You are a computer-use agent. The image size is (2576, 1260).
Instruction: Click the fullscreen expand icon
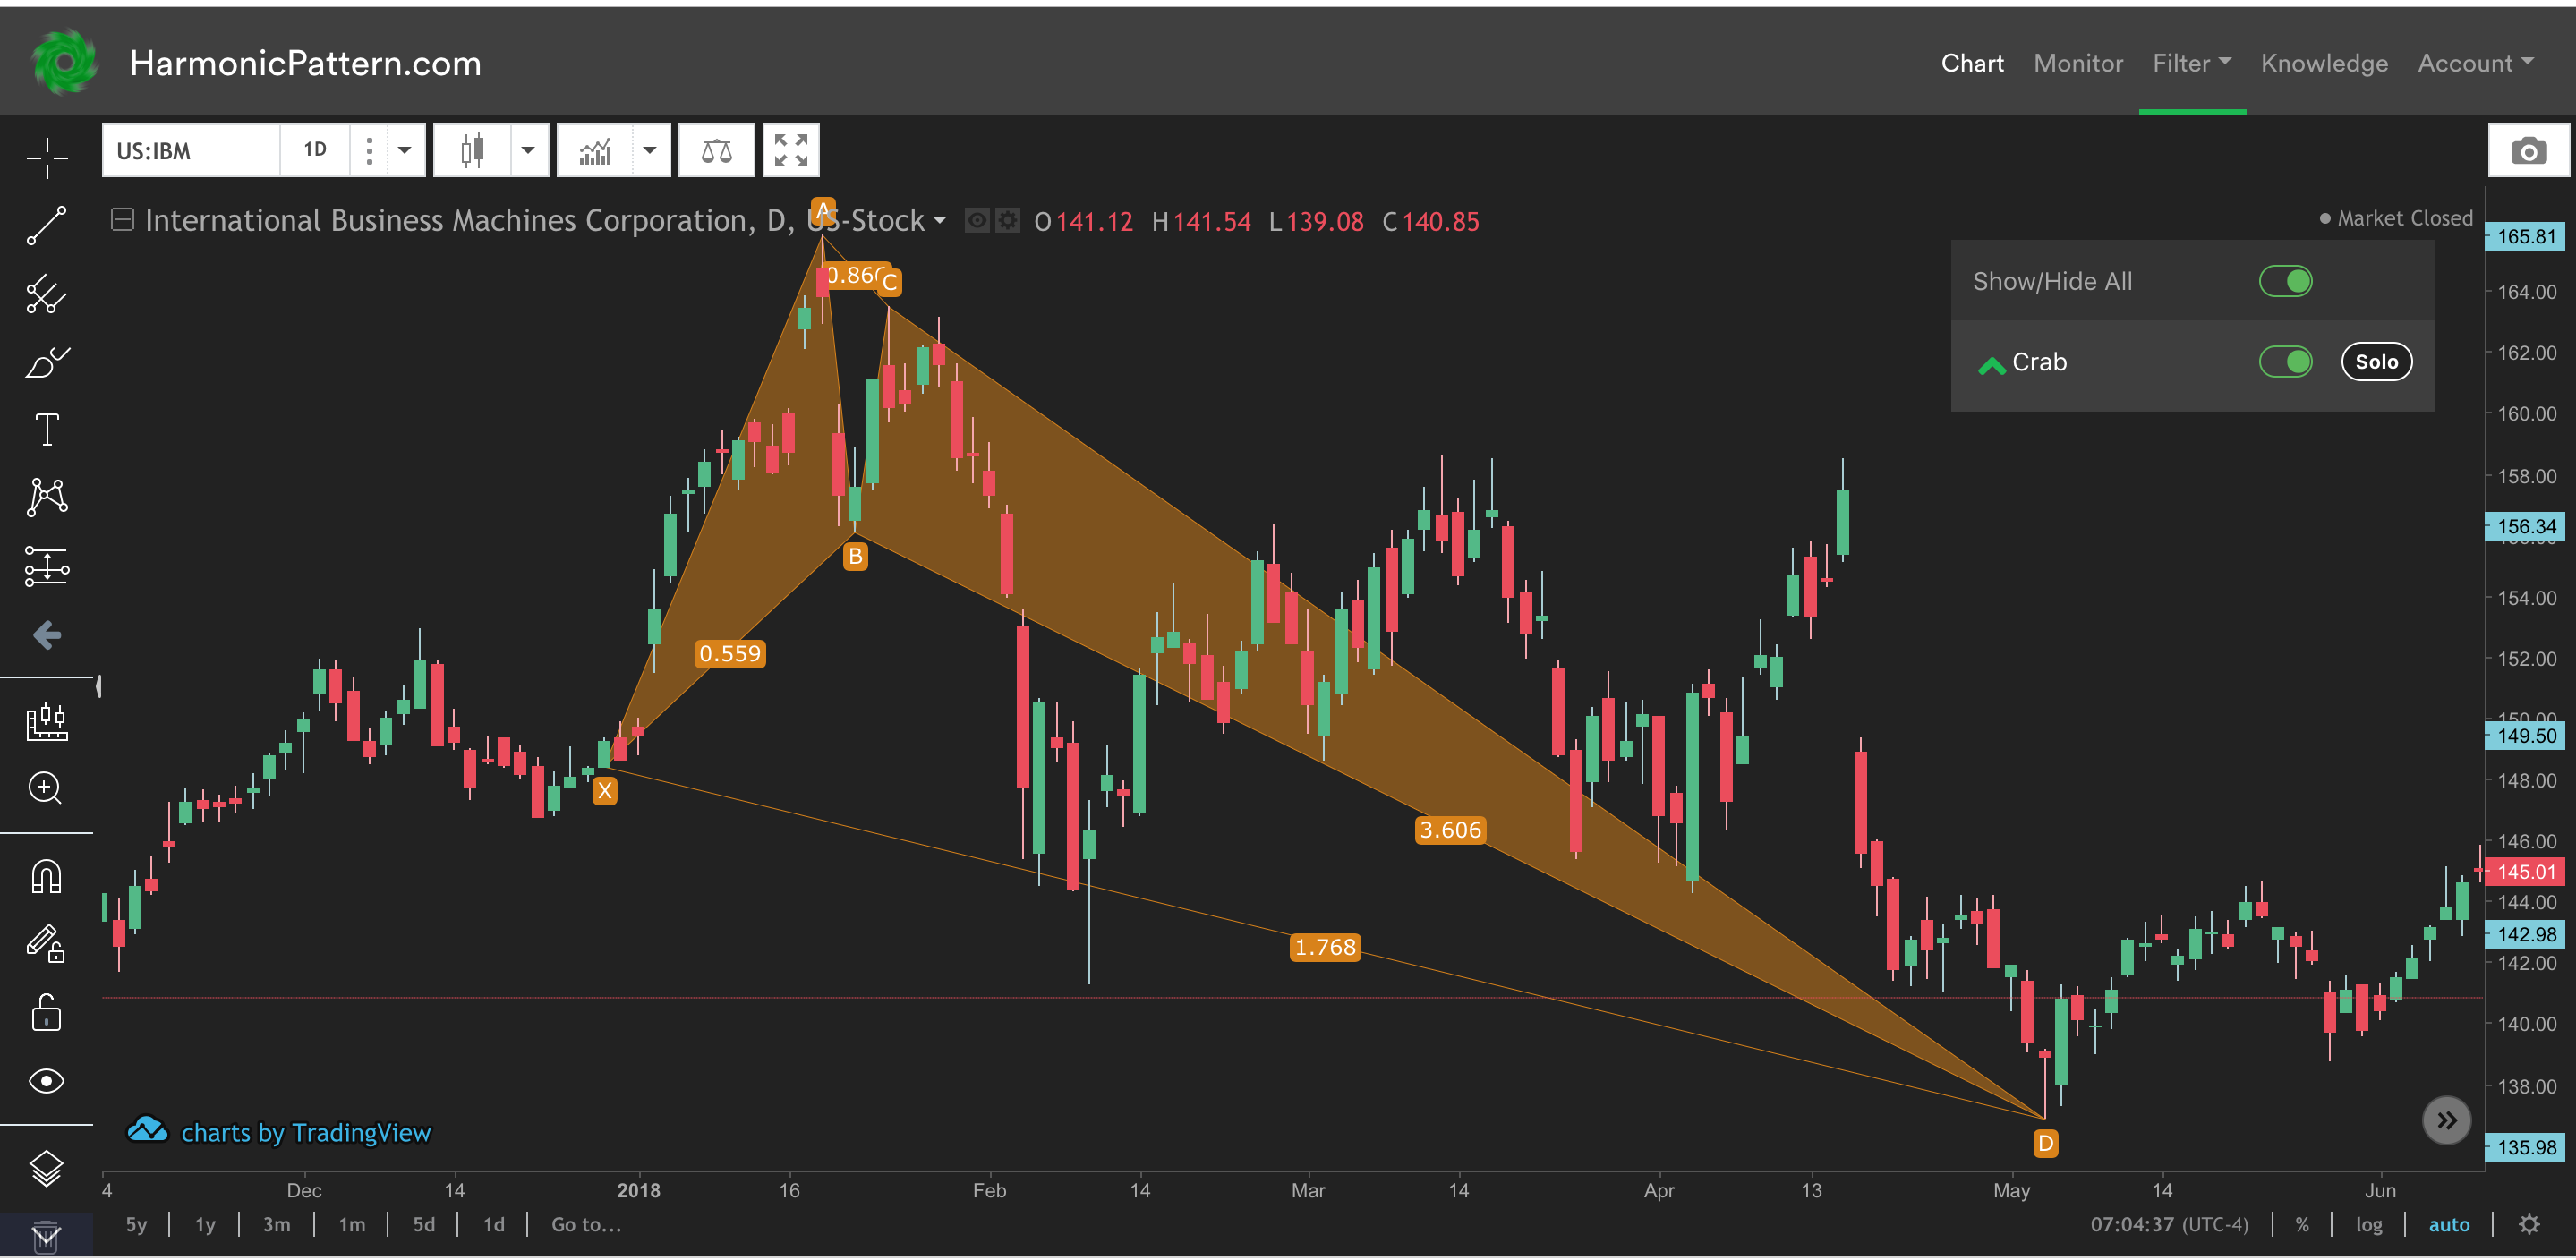(x=790, y=149)
